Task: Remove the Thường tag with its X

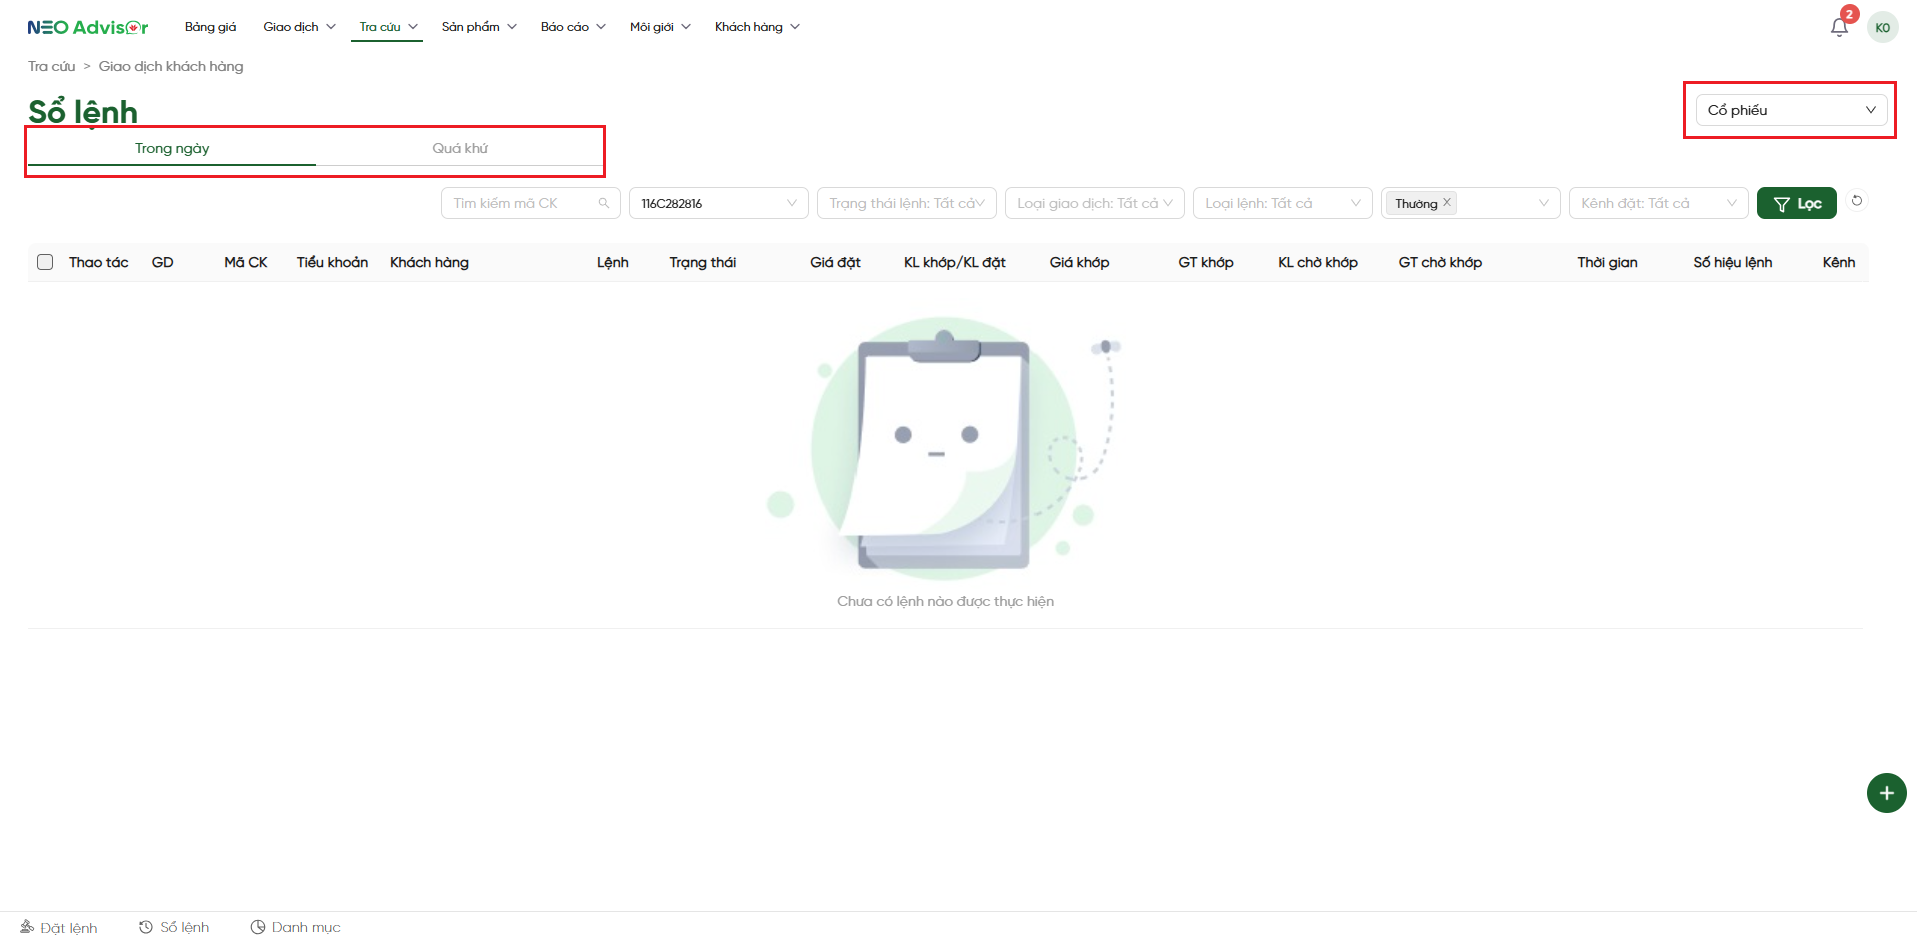Action: pyautogui.click(x=1447, y=202)
